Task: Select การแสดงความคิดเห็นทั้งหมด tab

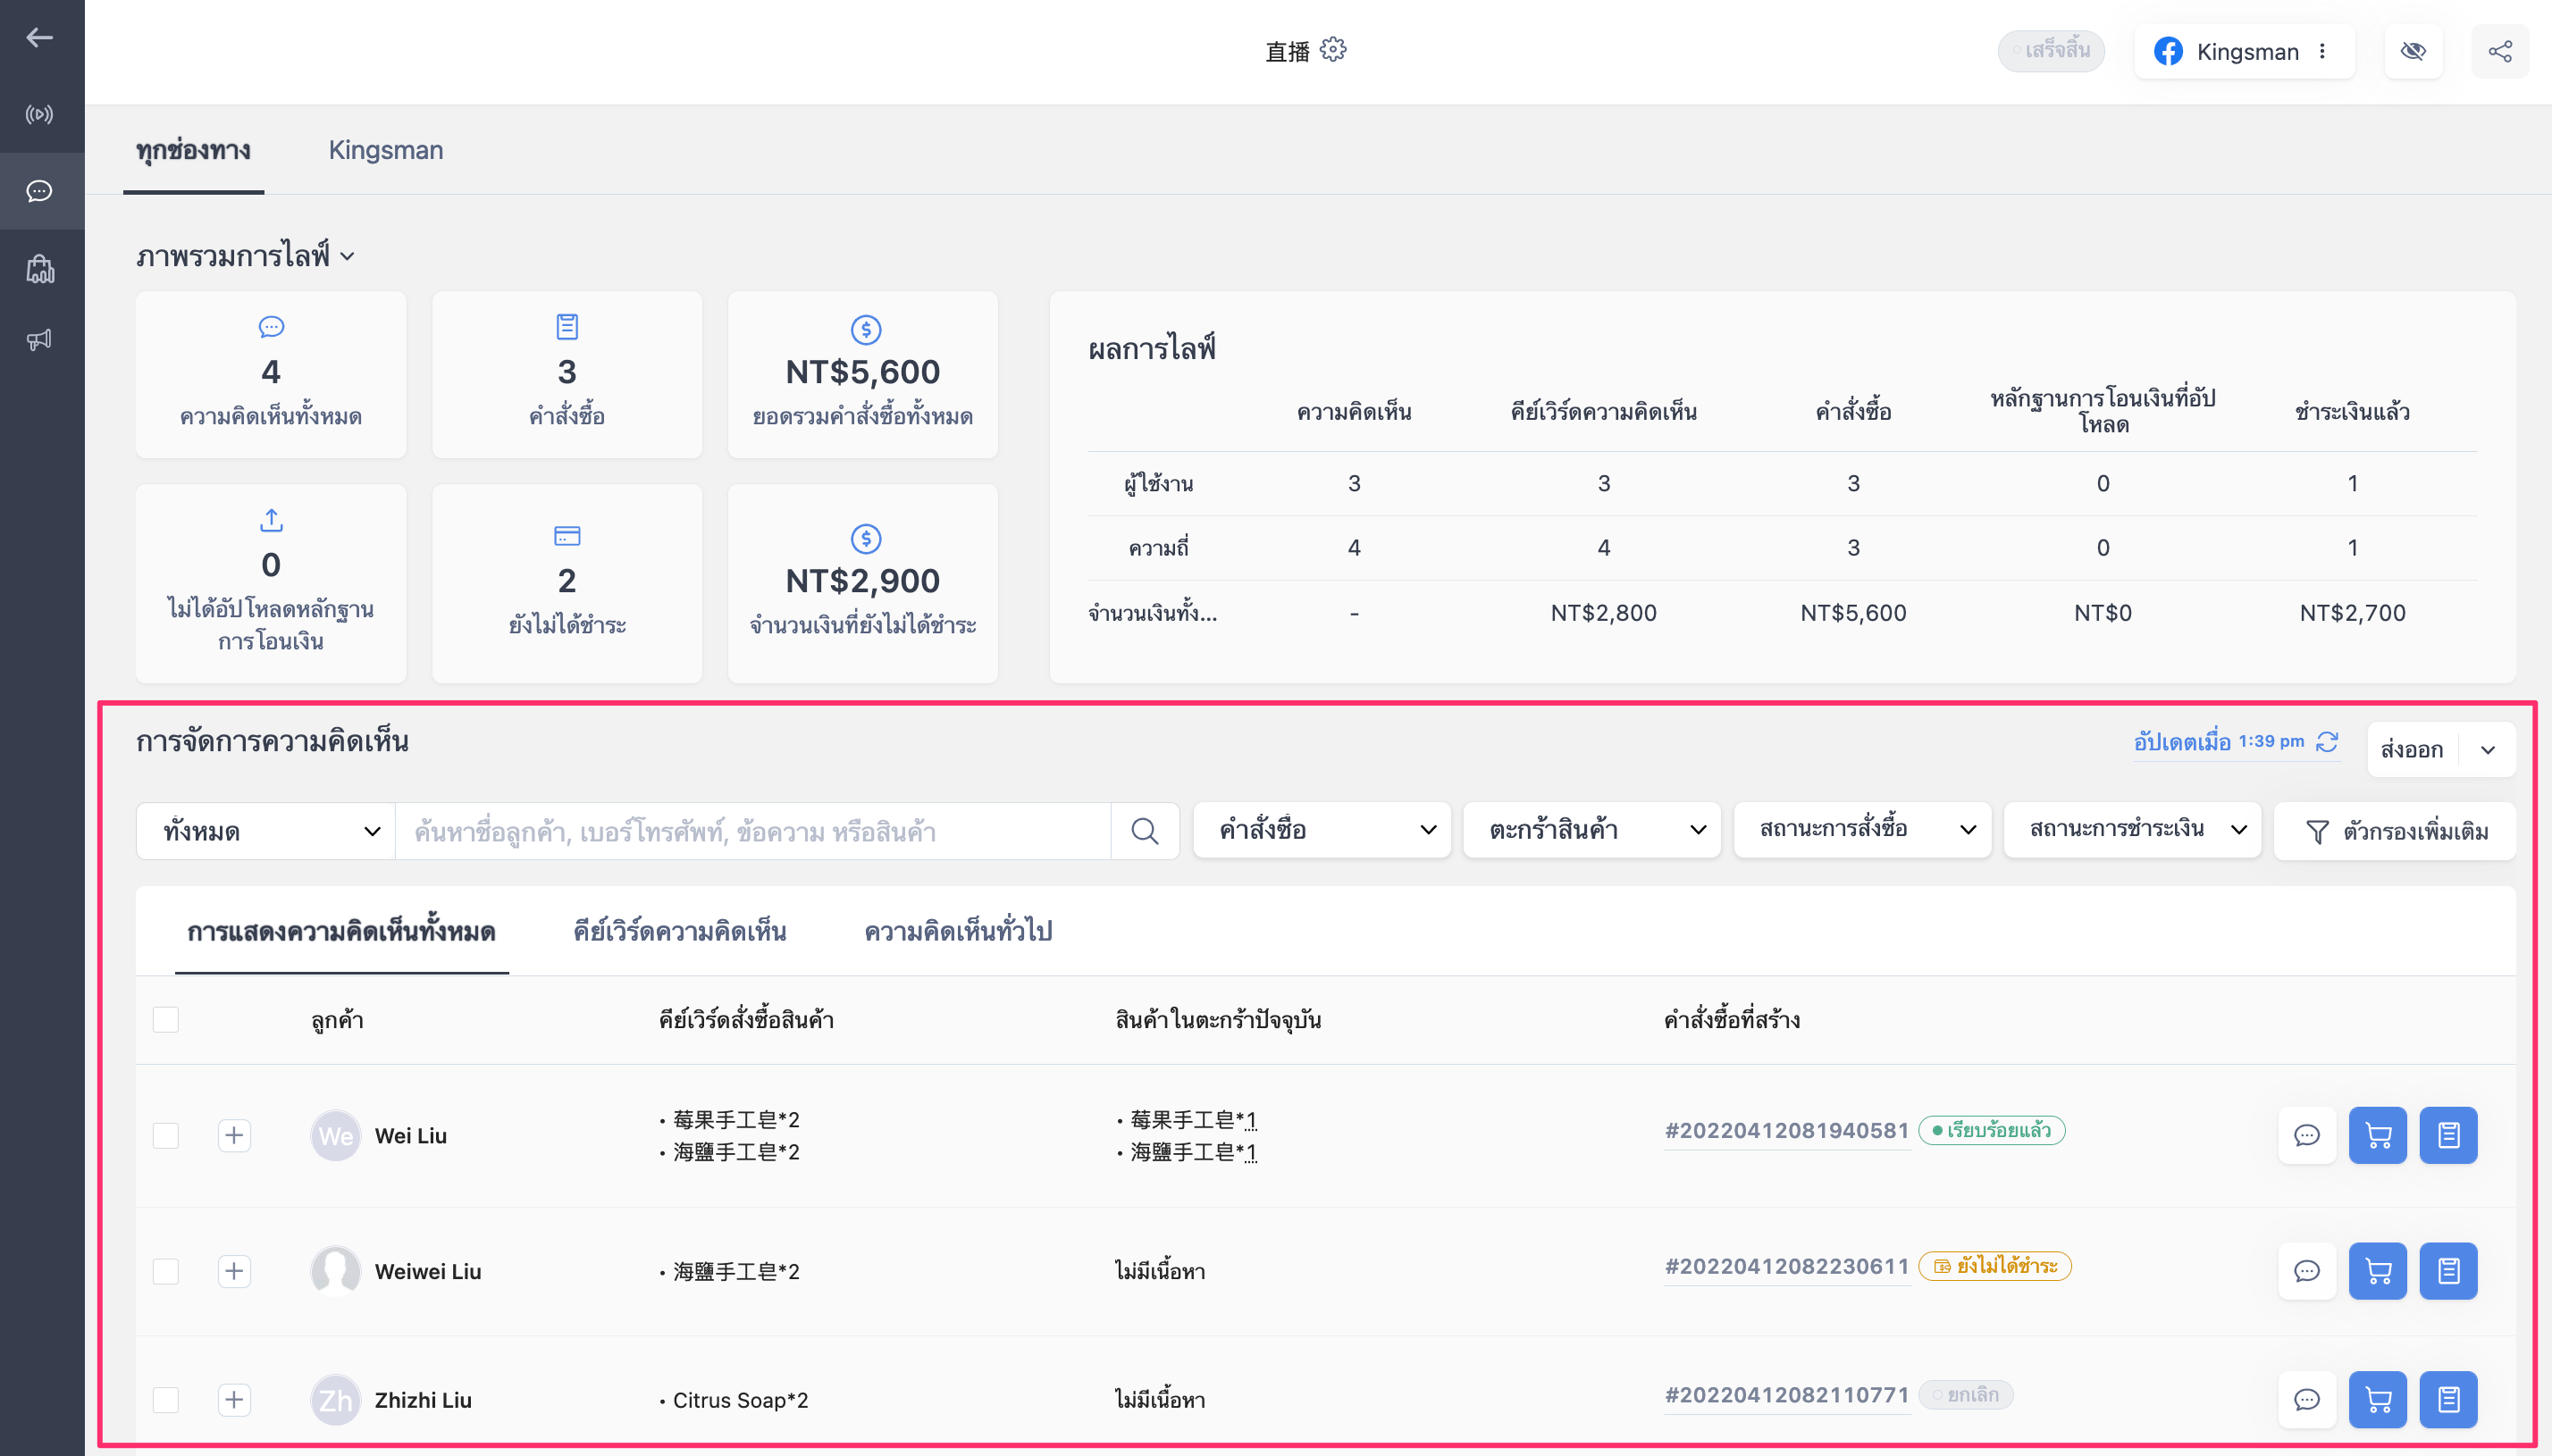Action: tap(342, 932)
